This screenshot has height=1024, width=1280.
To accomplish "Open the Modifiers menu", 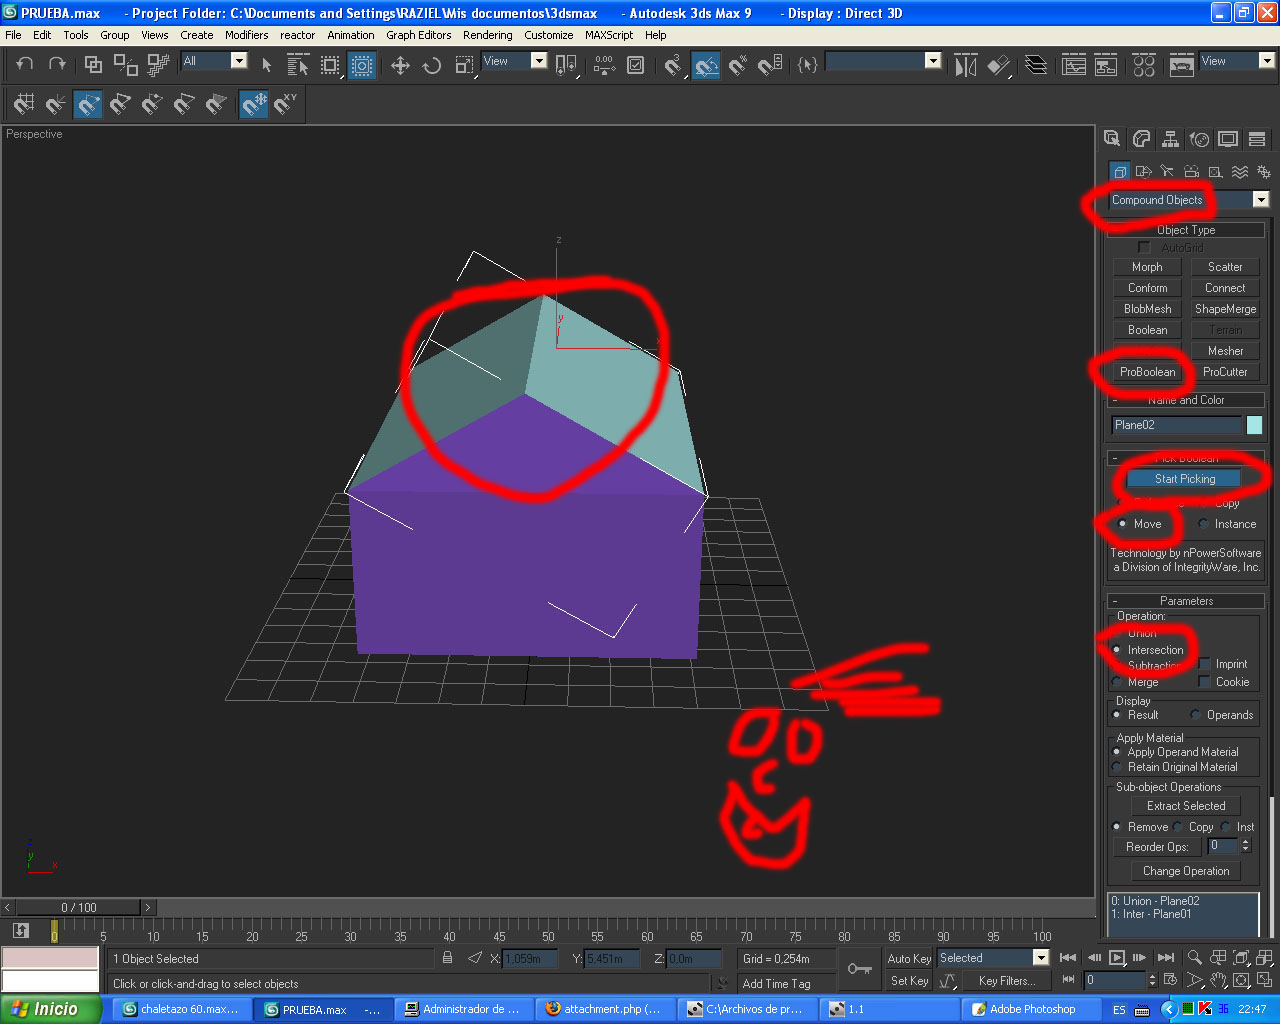I will (x=246, y=35).
